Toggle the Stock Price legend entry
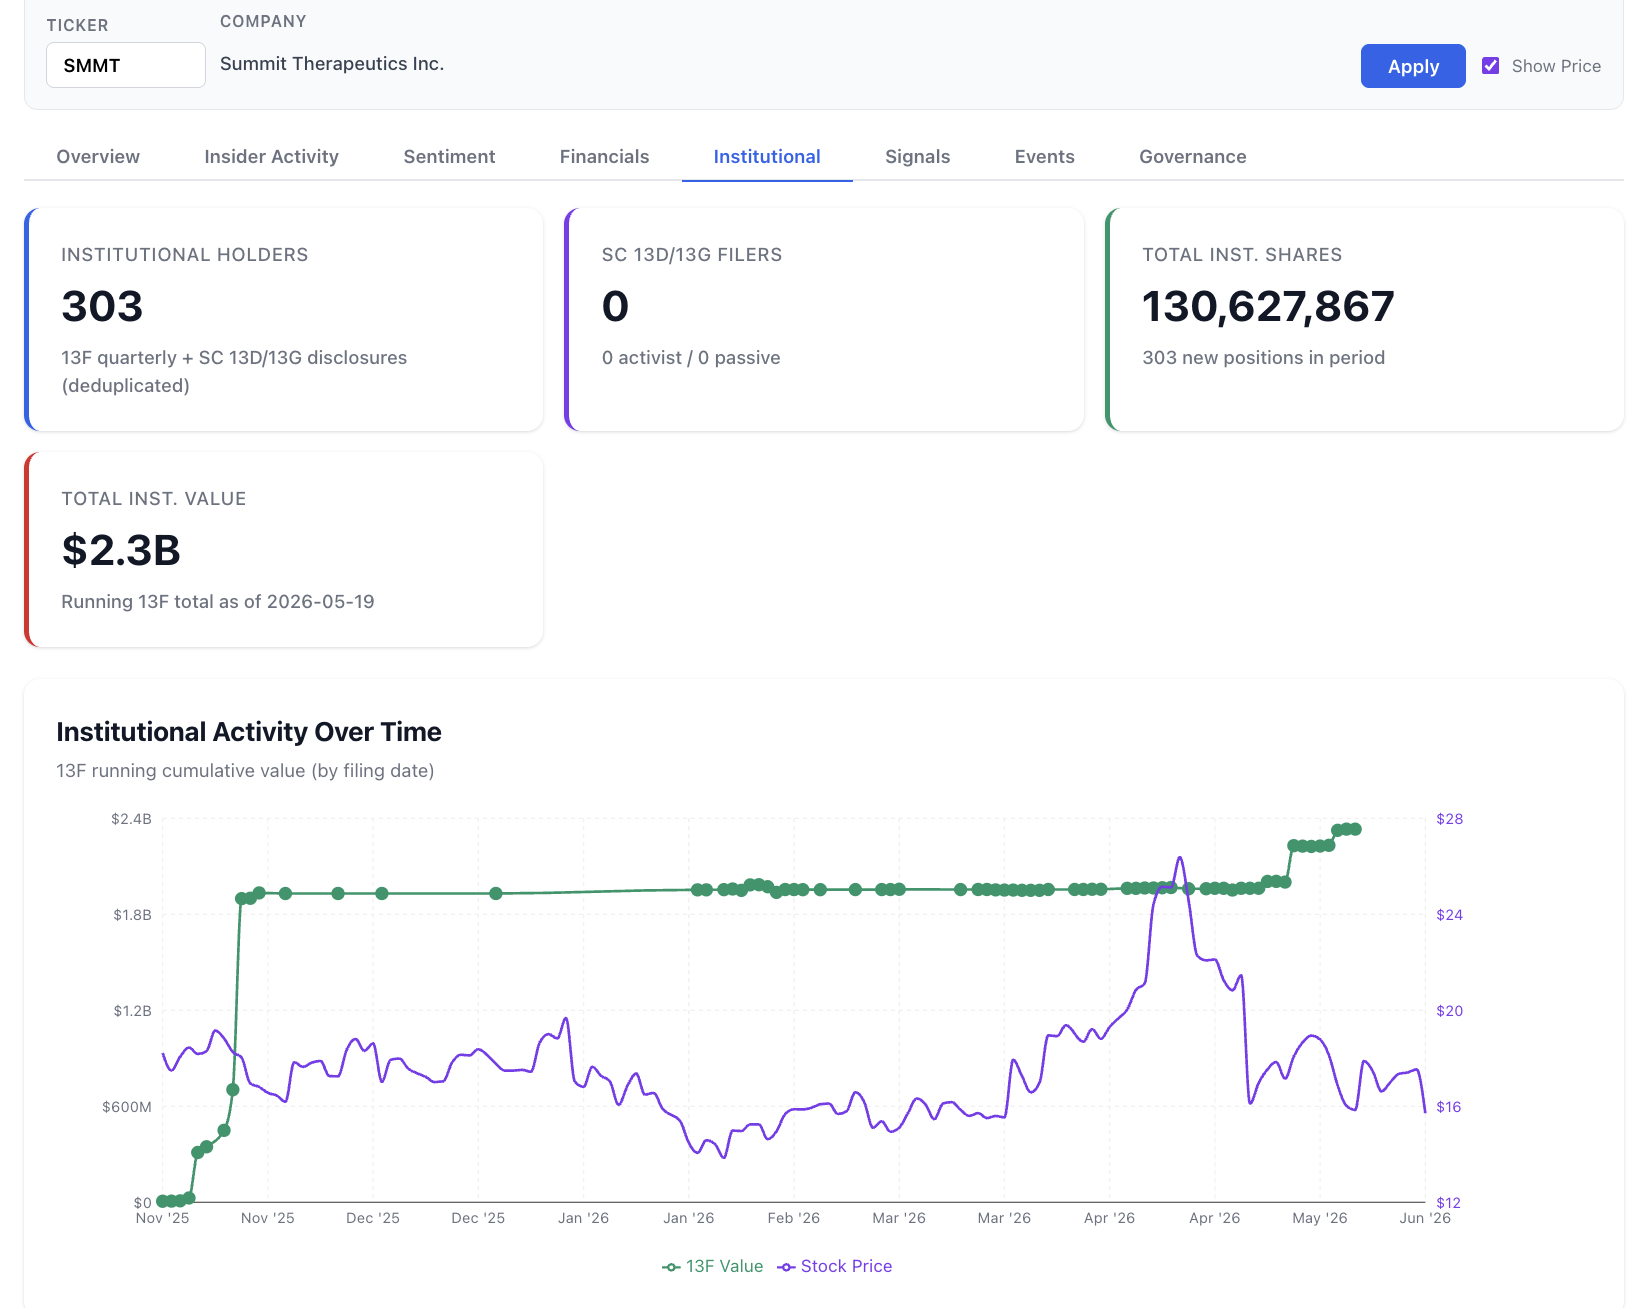Screen dimensions: 1640x1308 tap(835, 1266)
